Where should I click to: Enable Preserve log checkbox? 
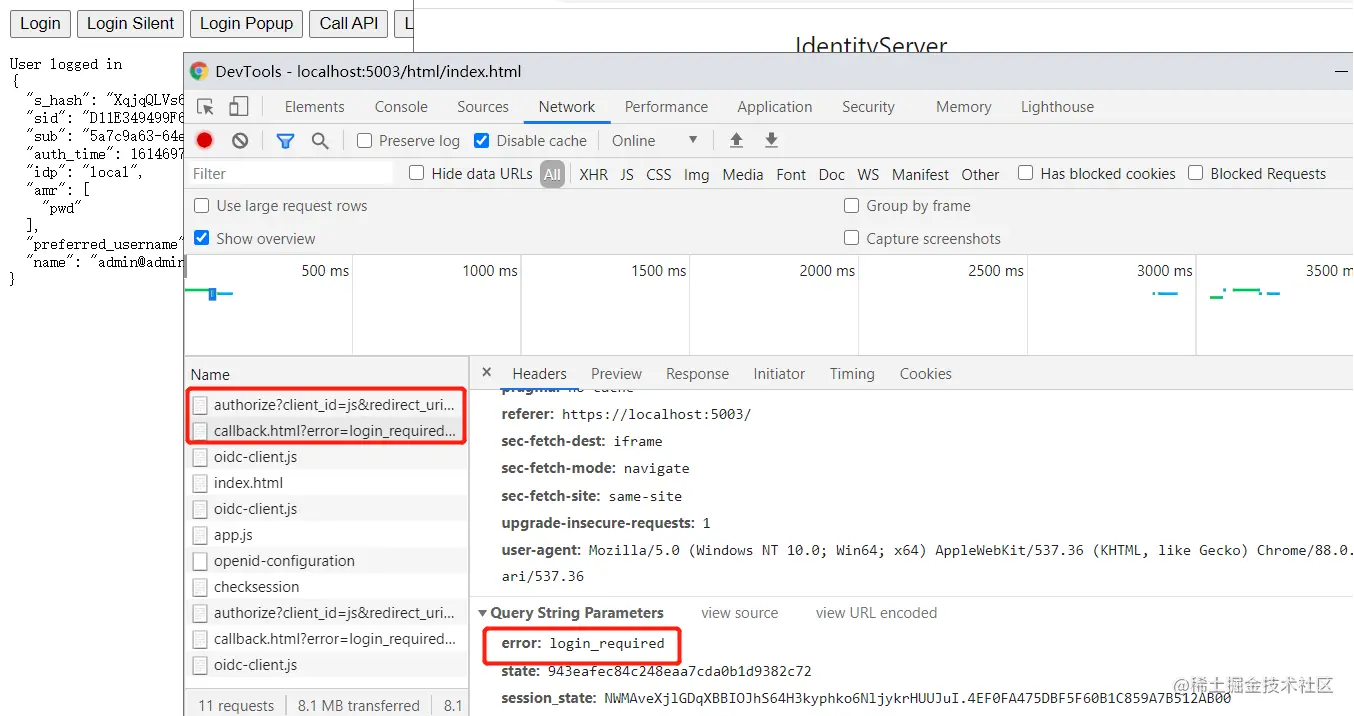365,141
